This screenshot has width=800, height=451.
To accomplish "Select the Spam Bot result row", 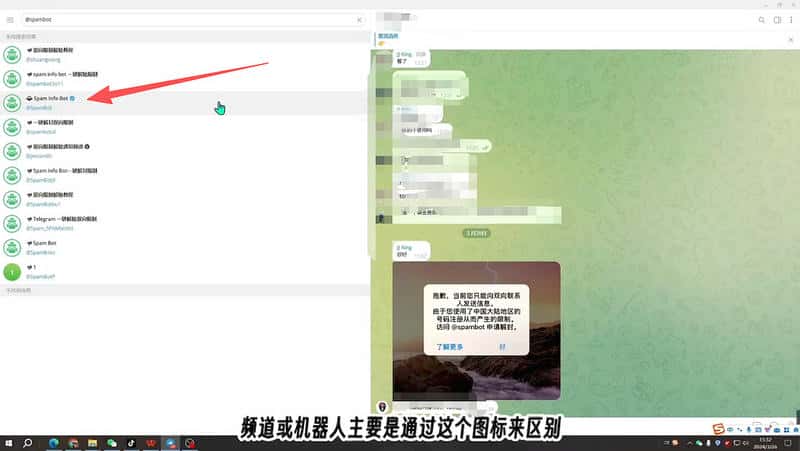I will point(185,247).
